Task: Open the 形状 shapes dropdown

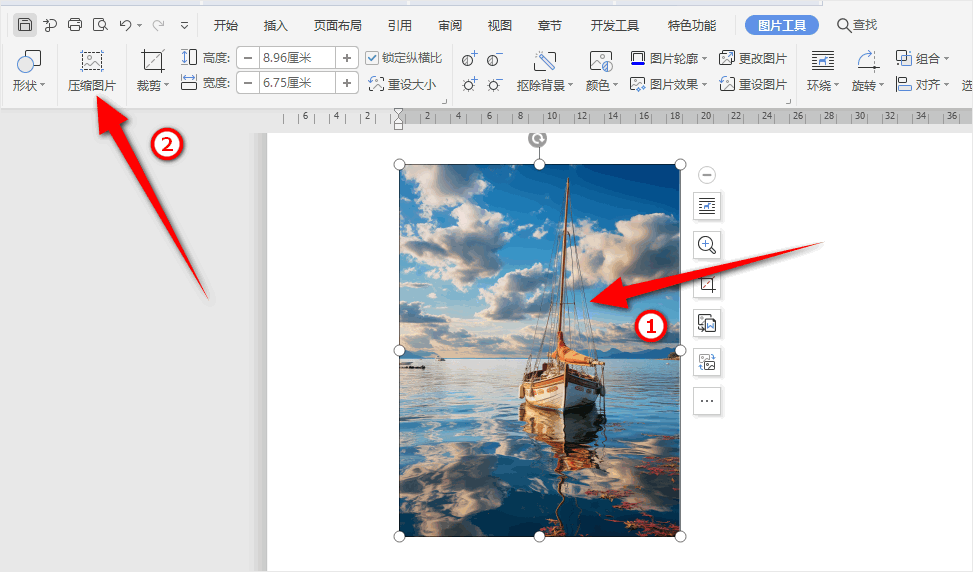Action: (29, 71)
